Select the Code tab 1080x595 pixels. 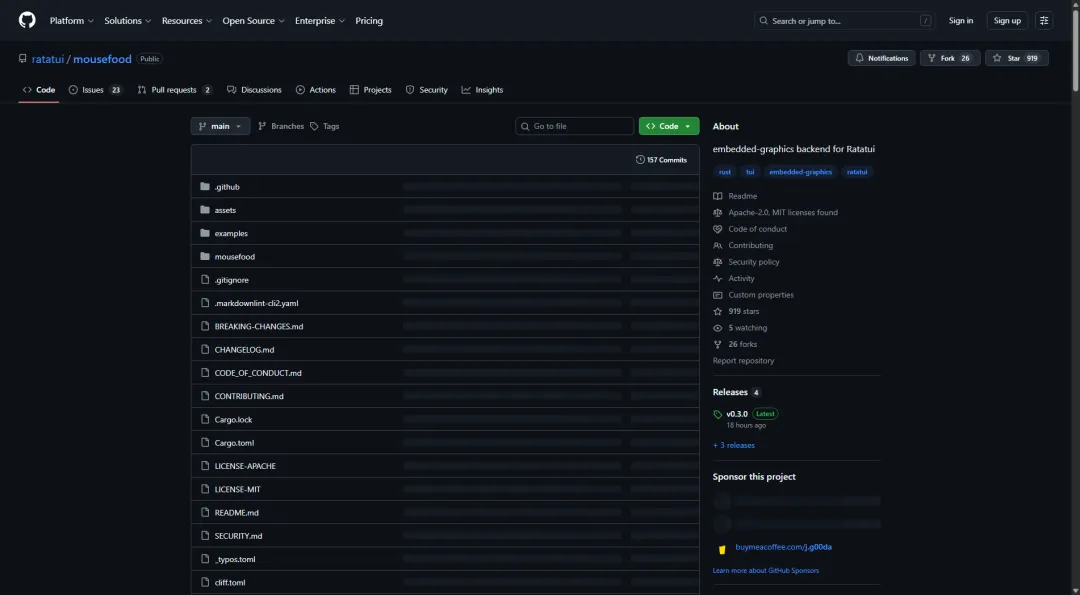click(39, 90)
